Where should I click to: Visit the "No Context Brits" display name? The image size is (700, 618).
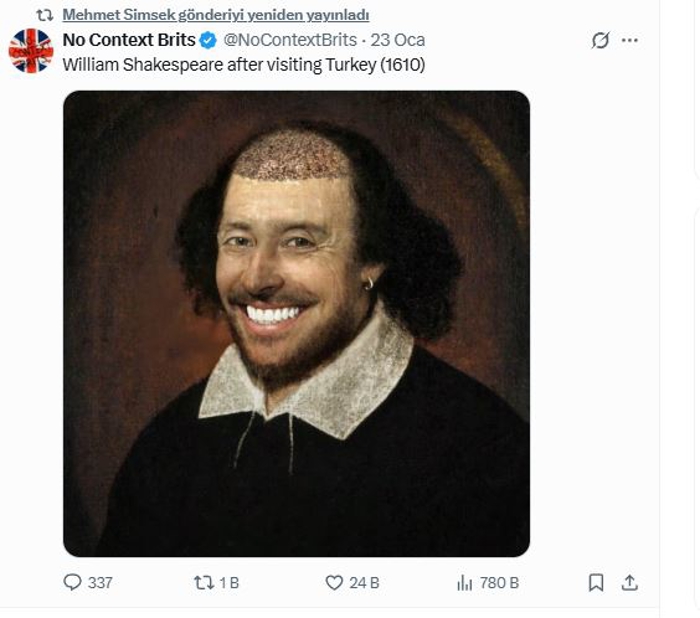129,41
